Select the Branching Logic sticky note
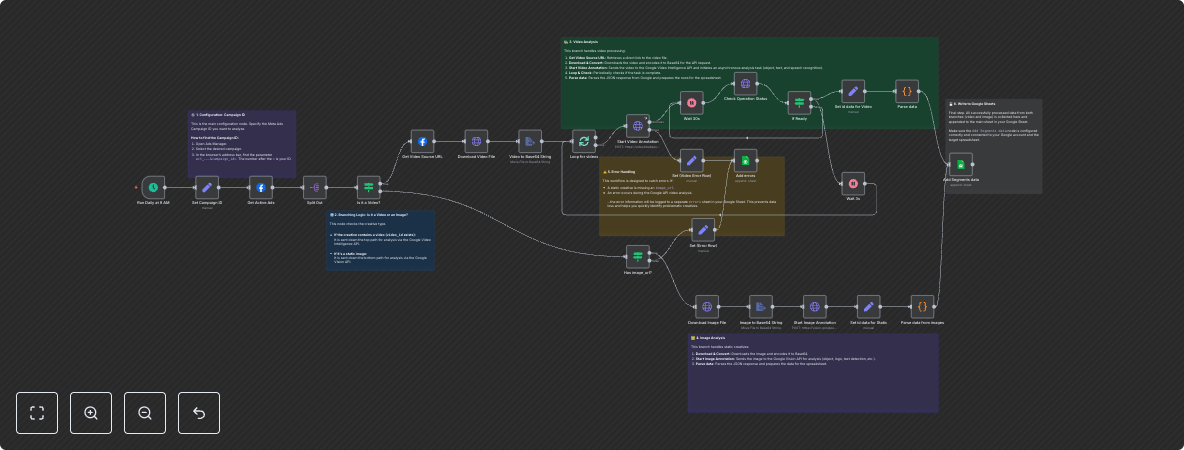This screenshot has width=1184, height=450. (381, 241)
